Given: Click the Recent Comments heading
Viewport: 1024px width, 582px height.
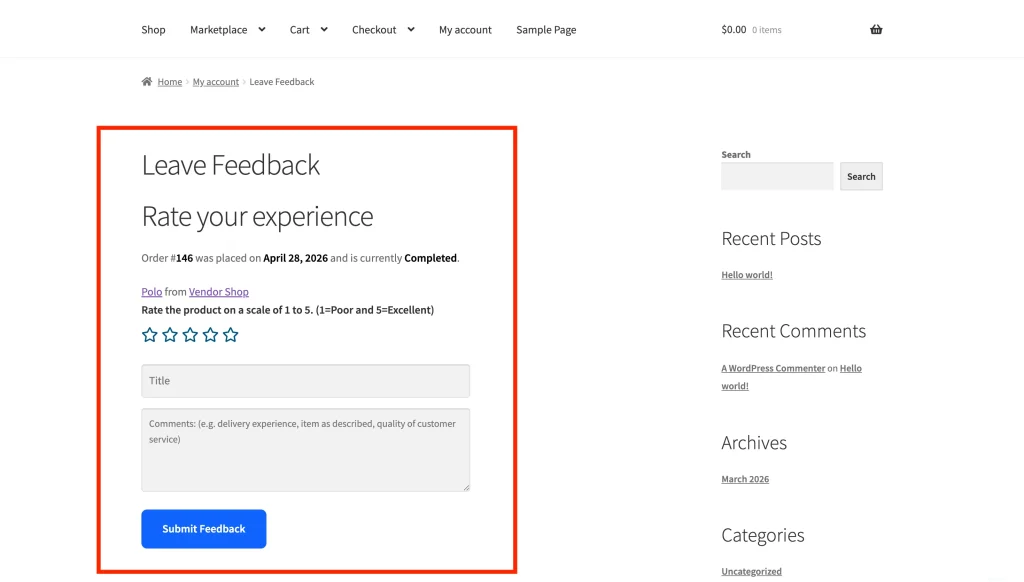Looking at the screenshot, I should [x=793, y=331].
